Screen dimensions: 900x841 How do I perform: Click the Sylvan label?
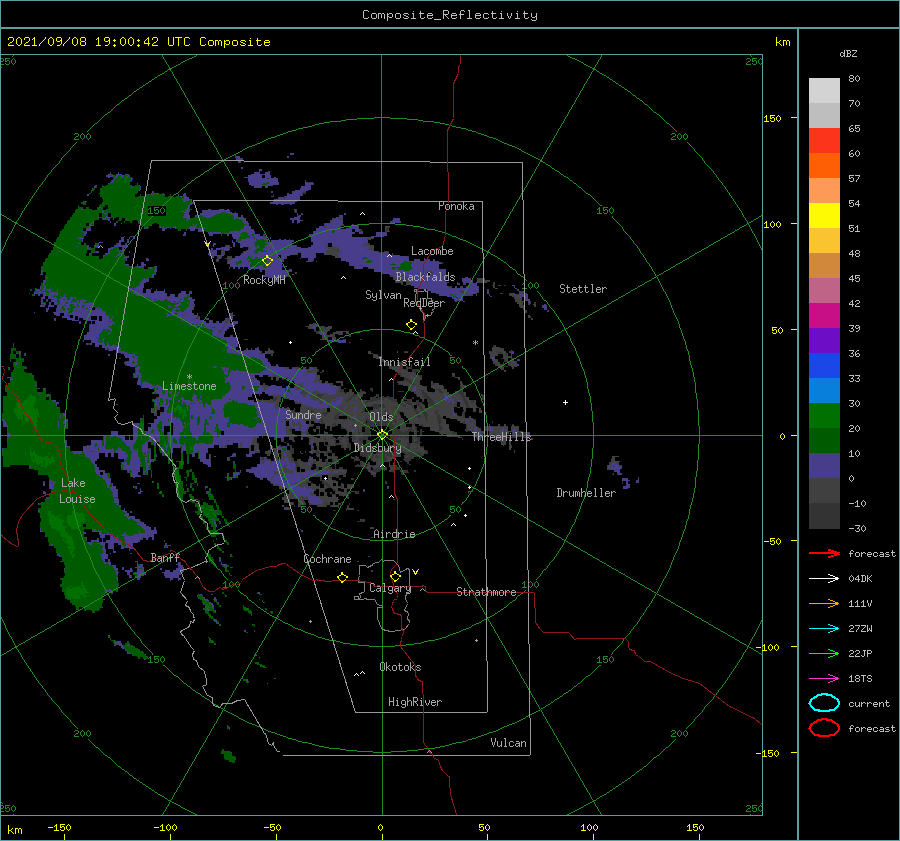pyautogui.click(x=383, y=295)
